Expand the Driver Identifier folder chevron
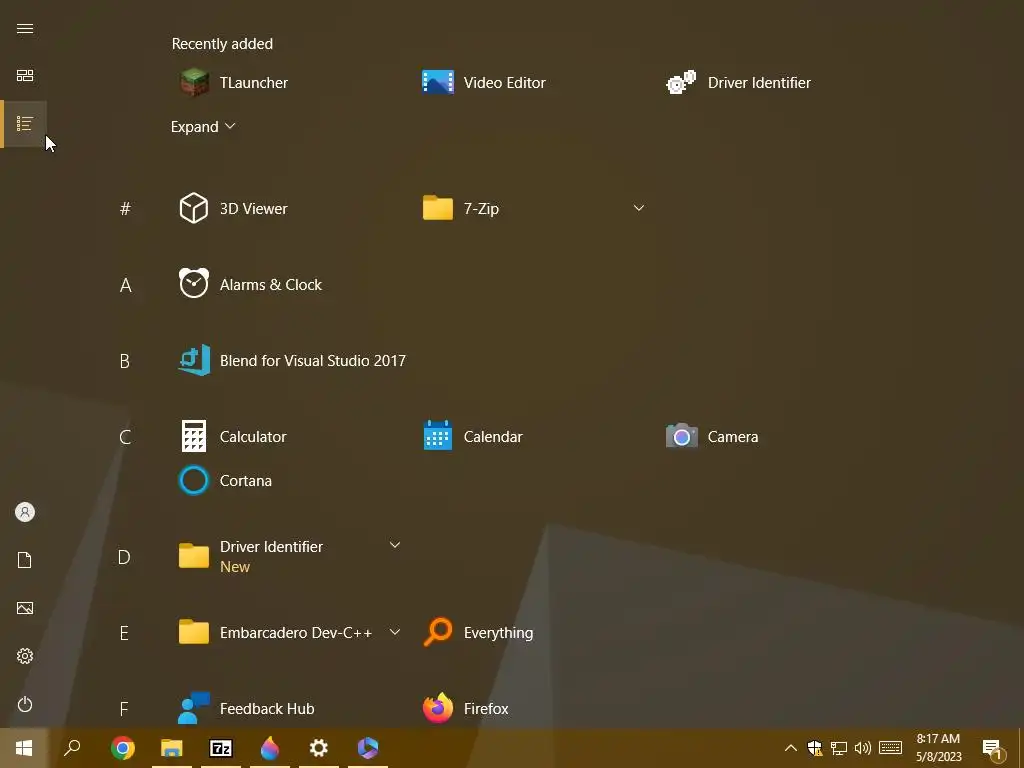Screen dimensions: 1024x768 click(x=394, y=545)
